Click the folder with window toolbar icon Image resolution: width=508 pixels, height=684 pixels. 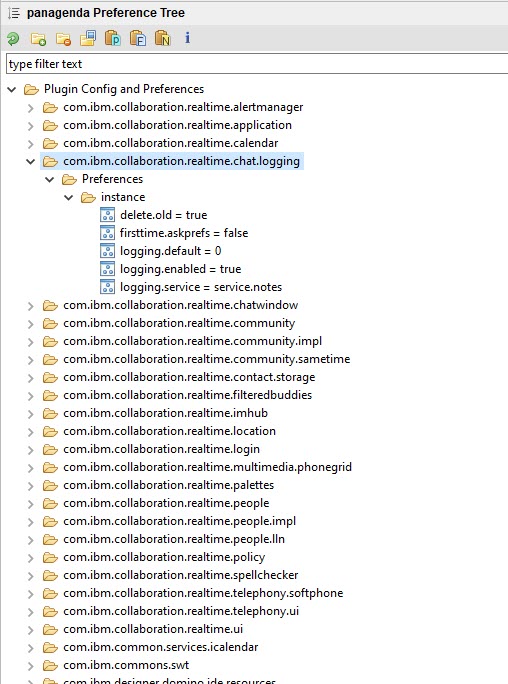(88, 38)
